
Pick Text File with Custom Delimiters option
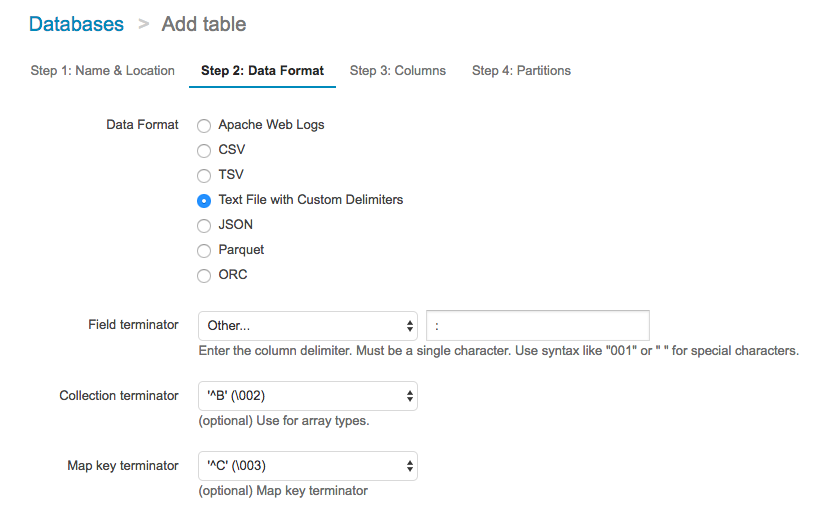(204, 201)
